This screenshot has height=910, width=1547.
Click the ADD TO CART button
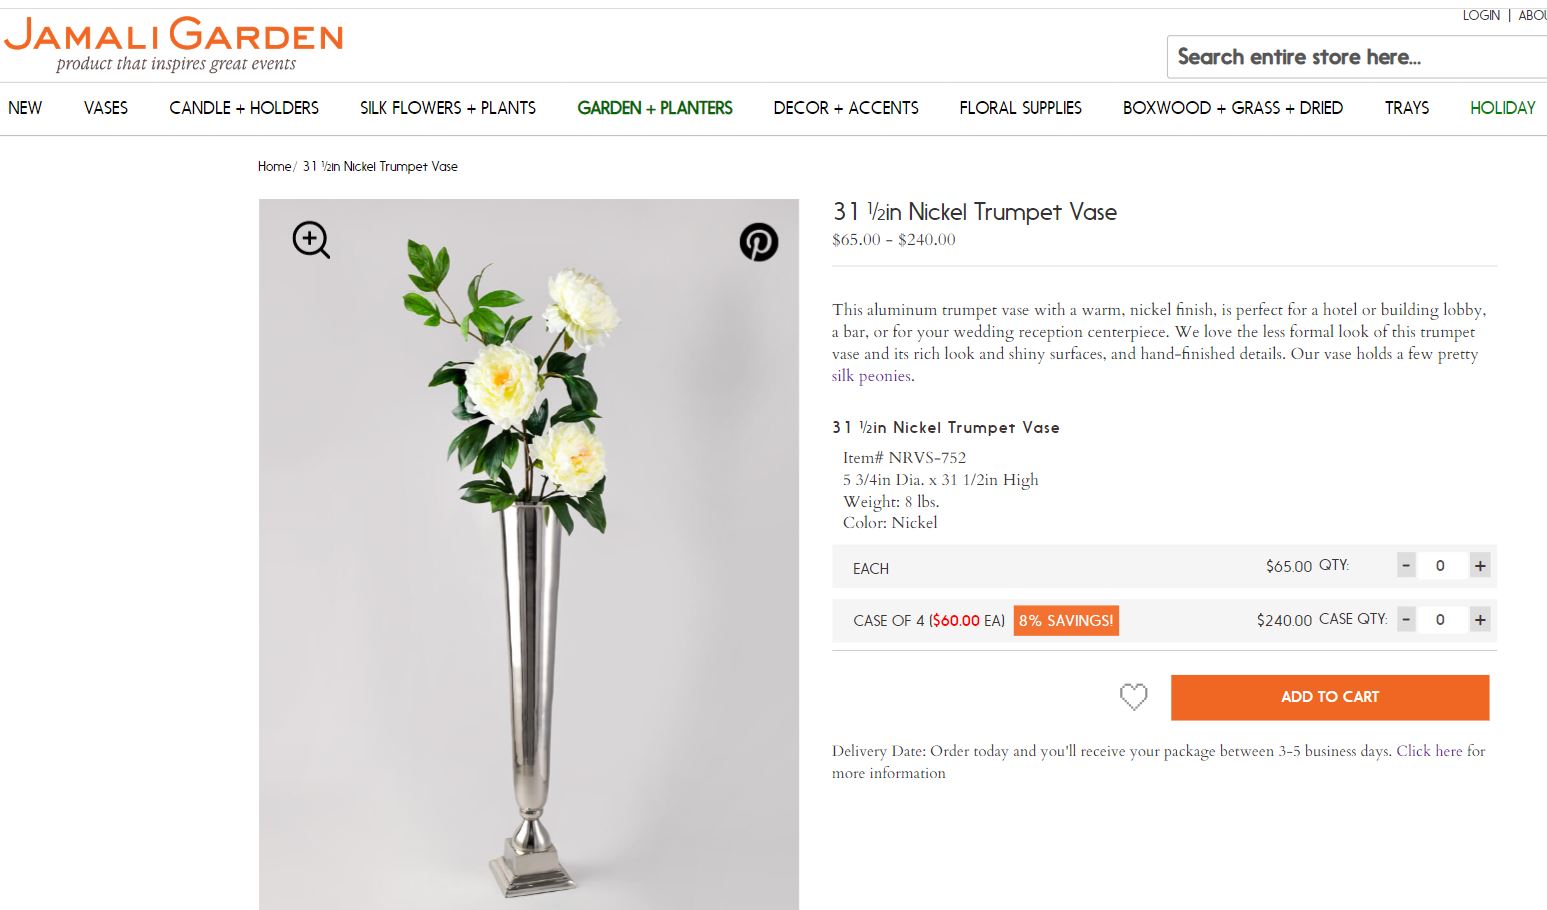click(x=1330, y=697)
